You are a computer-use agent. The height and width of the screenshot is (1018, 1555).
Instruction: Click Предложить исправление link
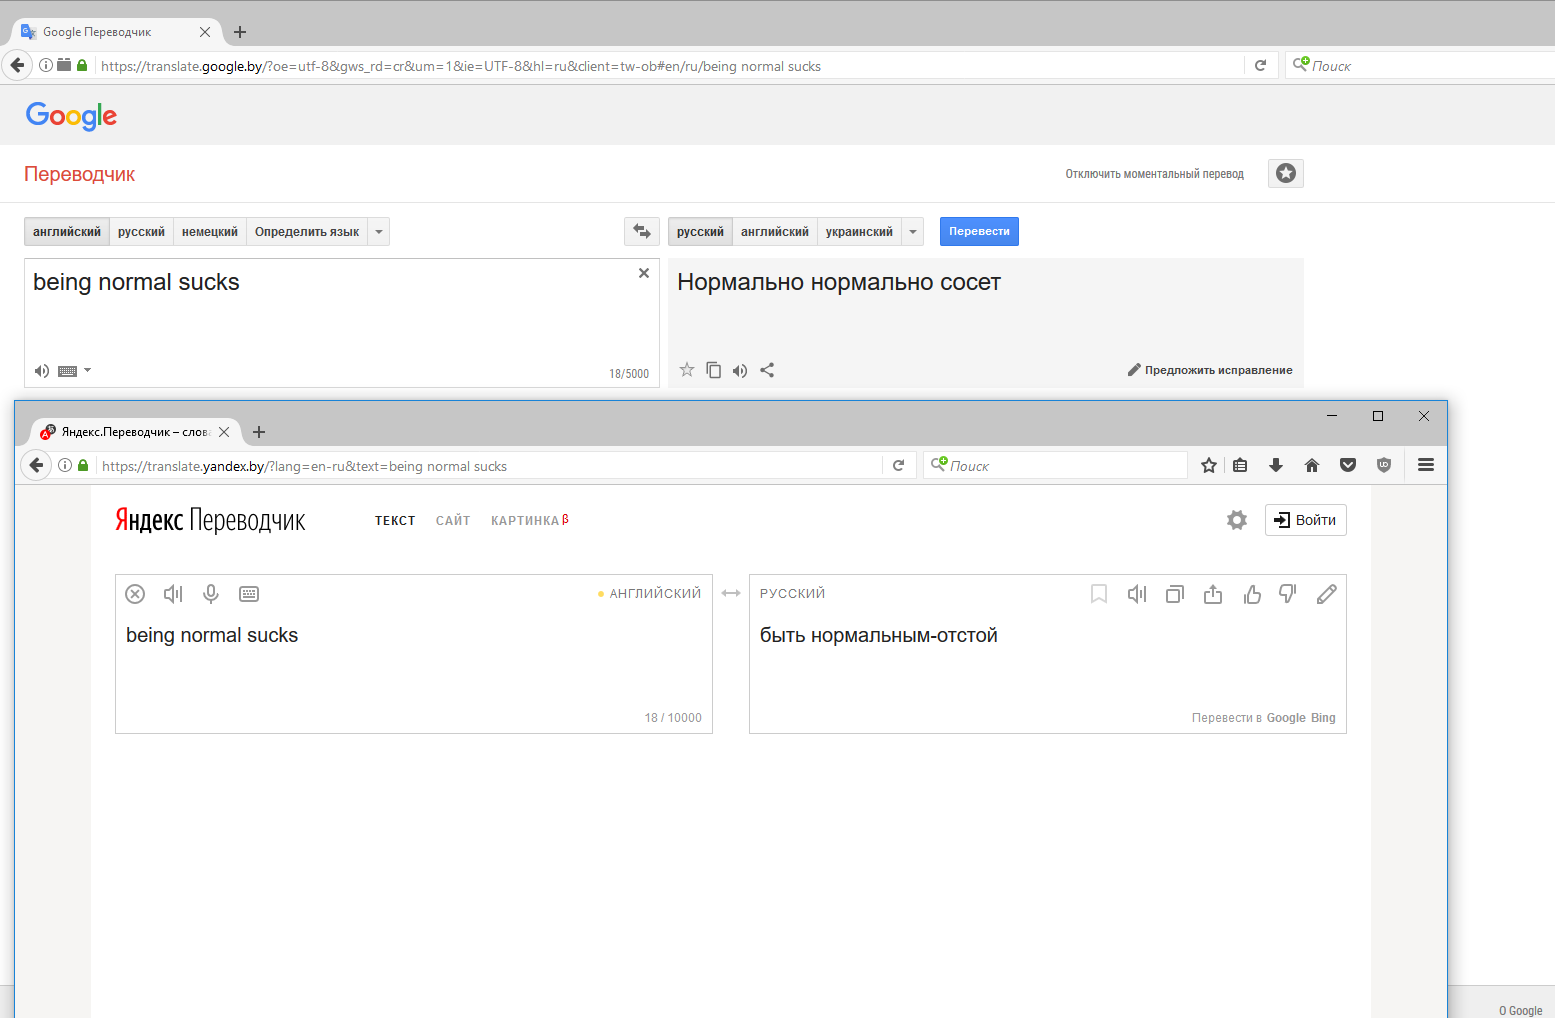pos(1210,370)
